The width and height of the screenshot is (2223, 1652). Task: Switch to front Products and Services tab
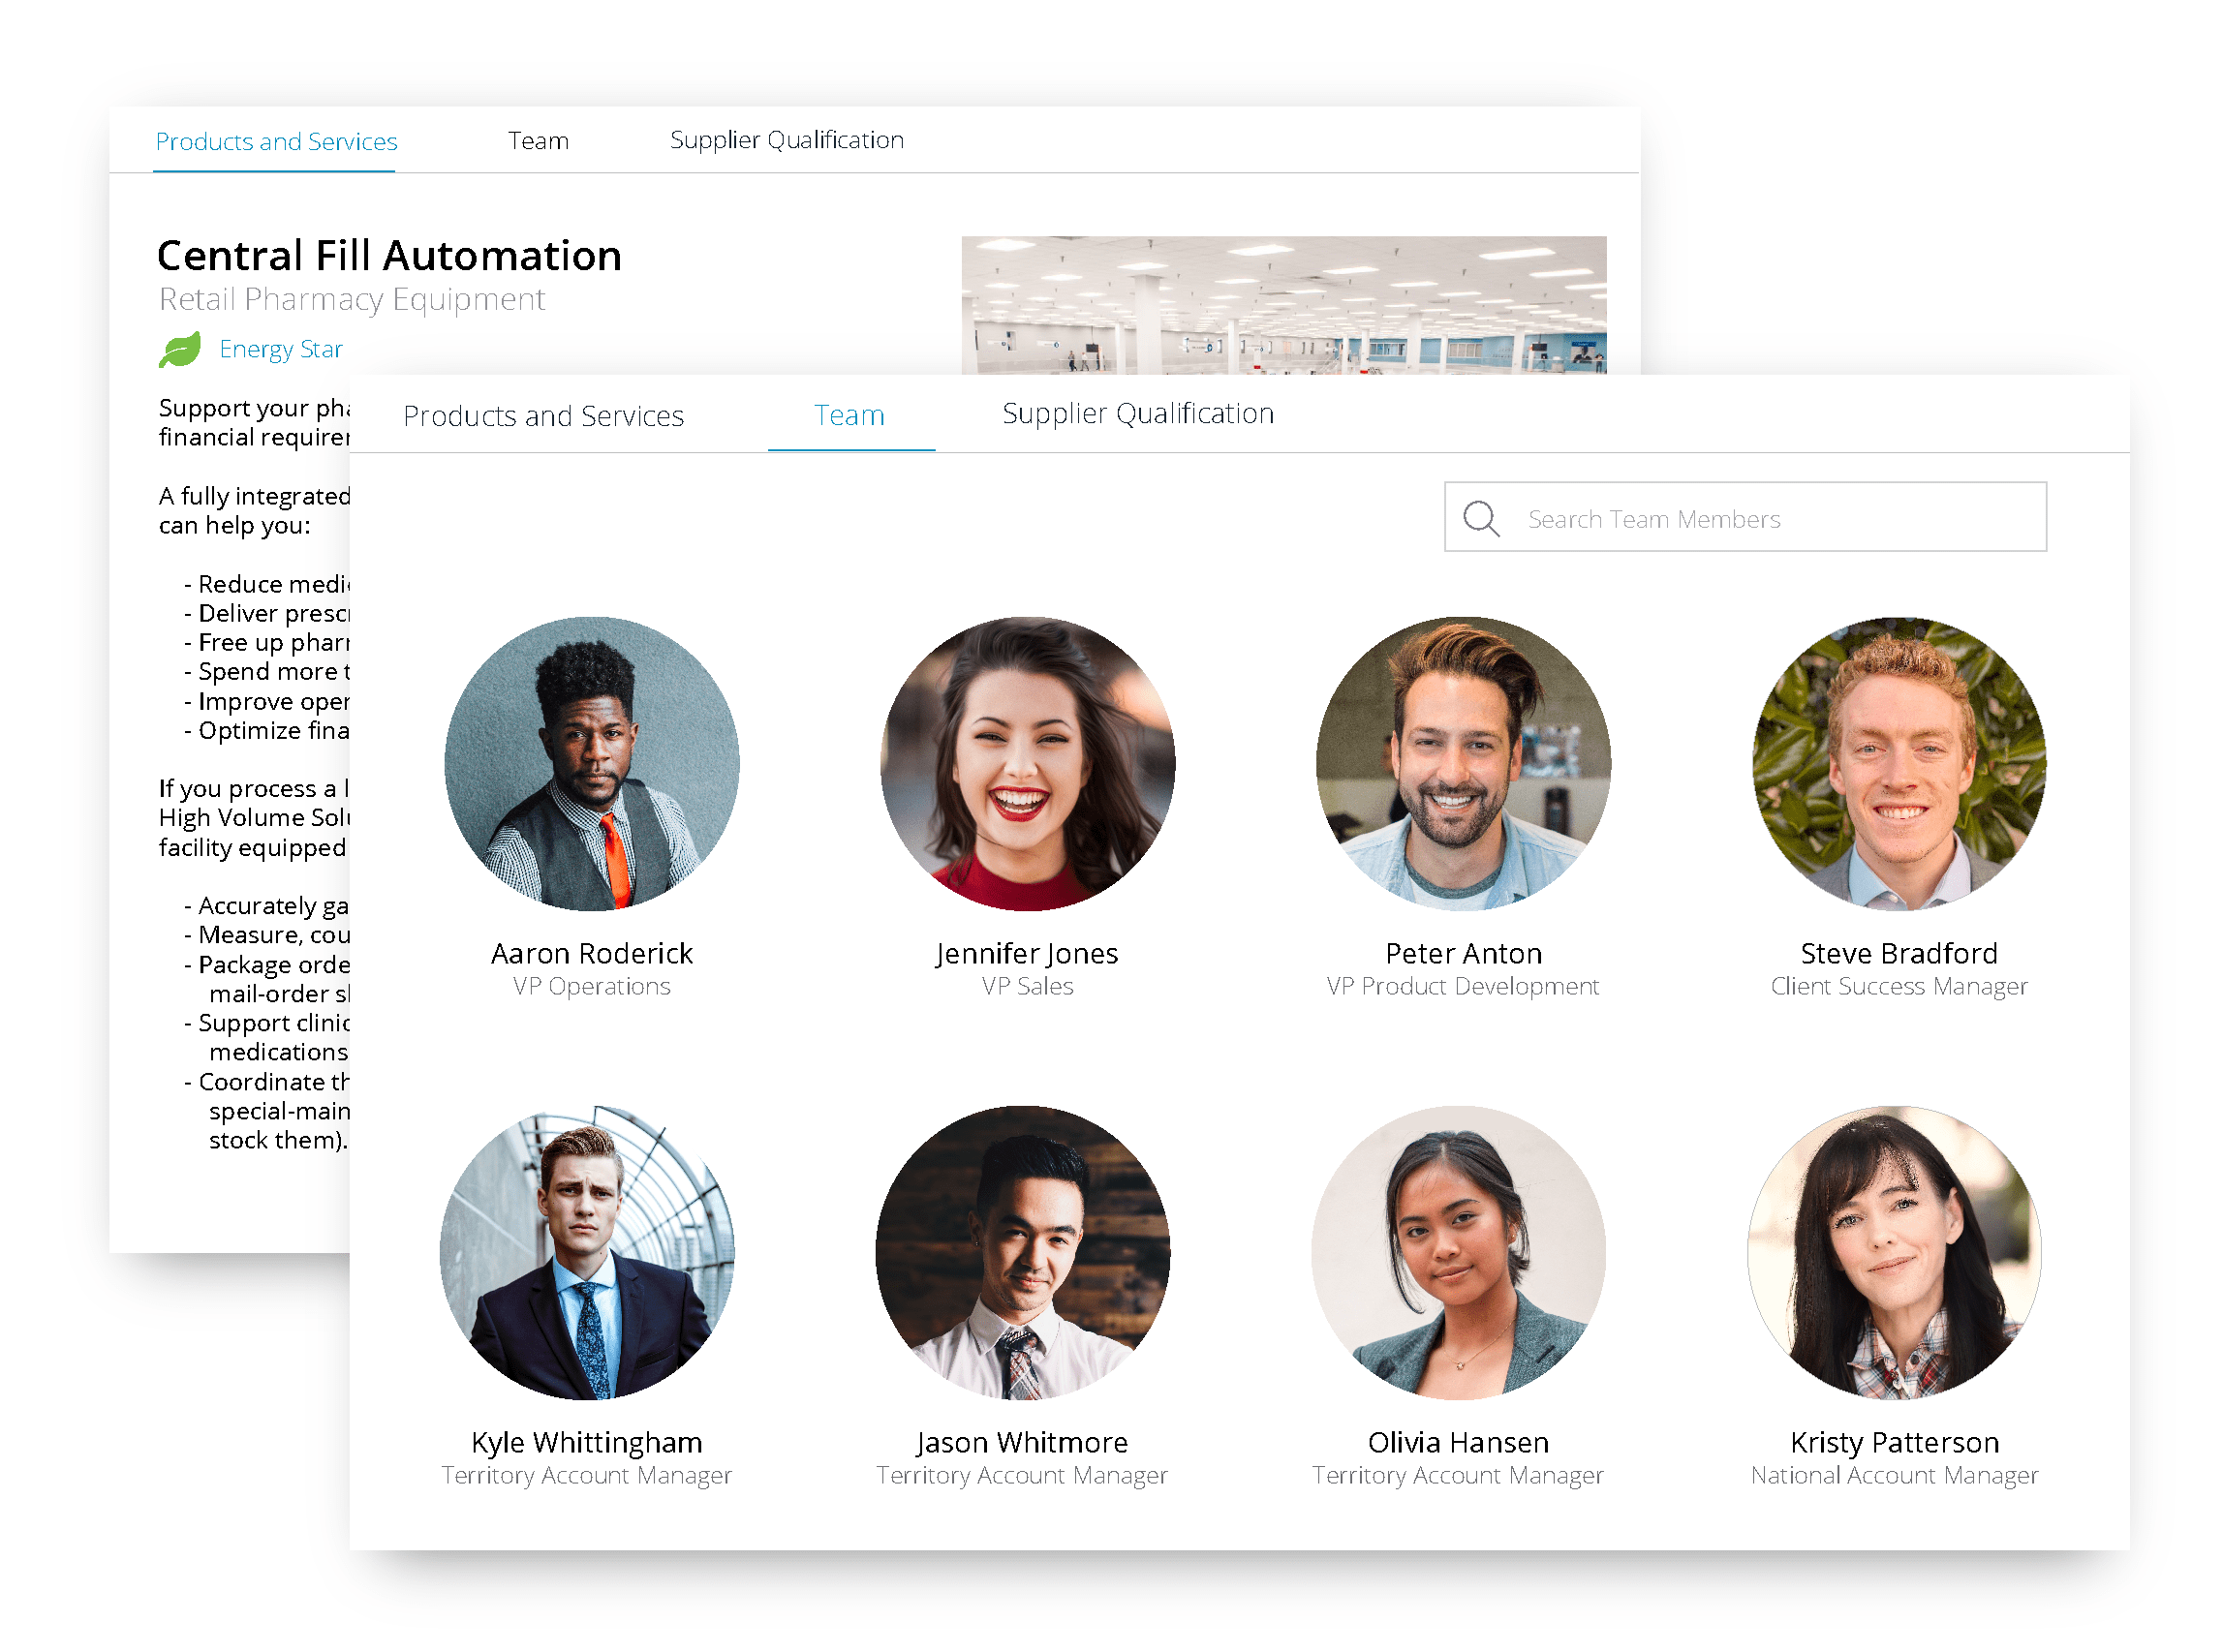coord(543,415)
